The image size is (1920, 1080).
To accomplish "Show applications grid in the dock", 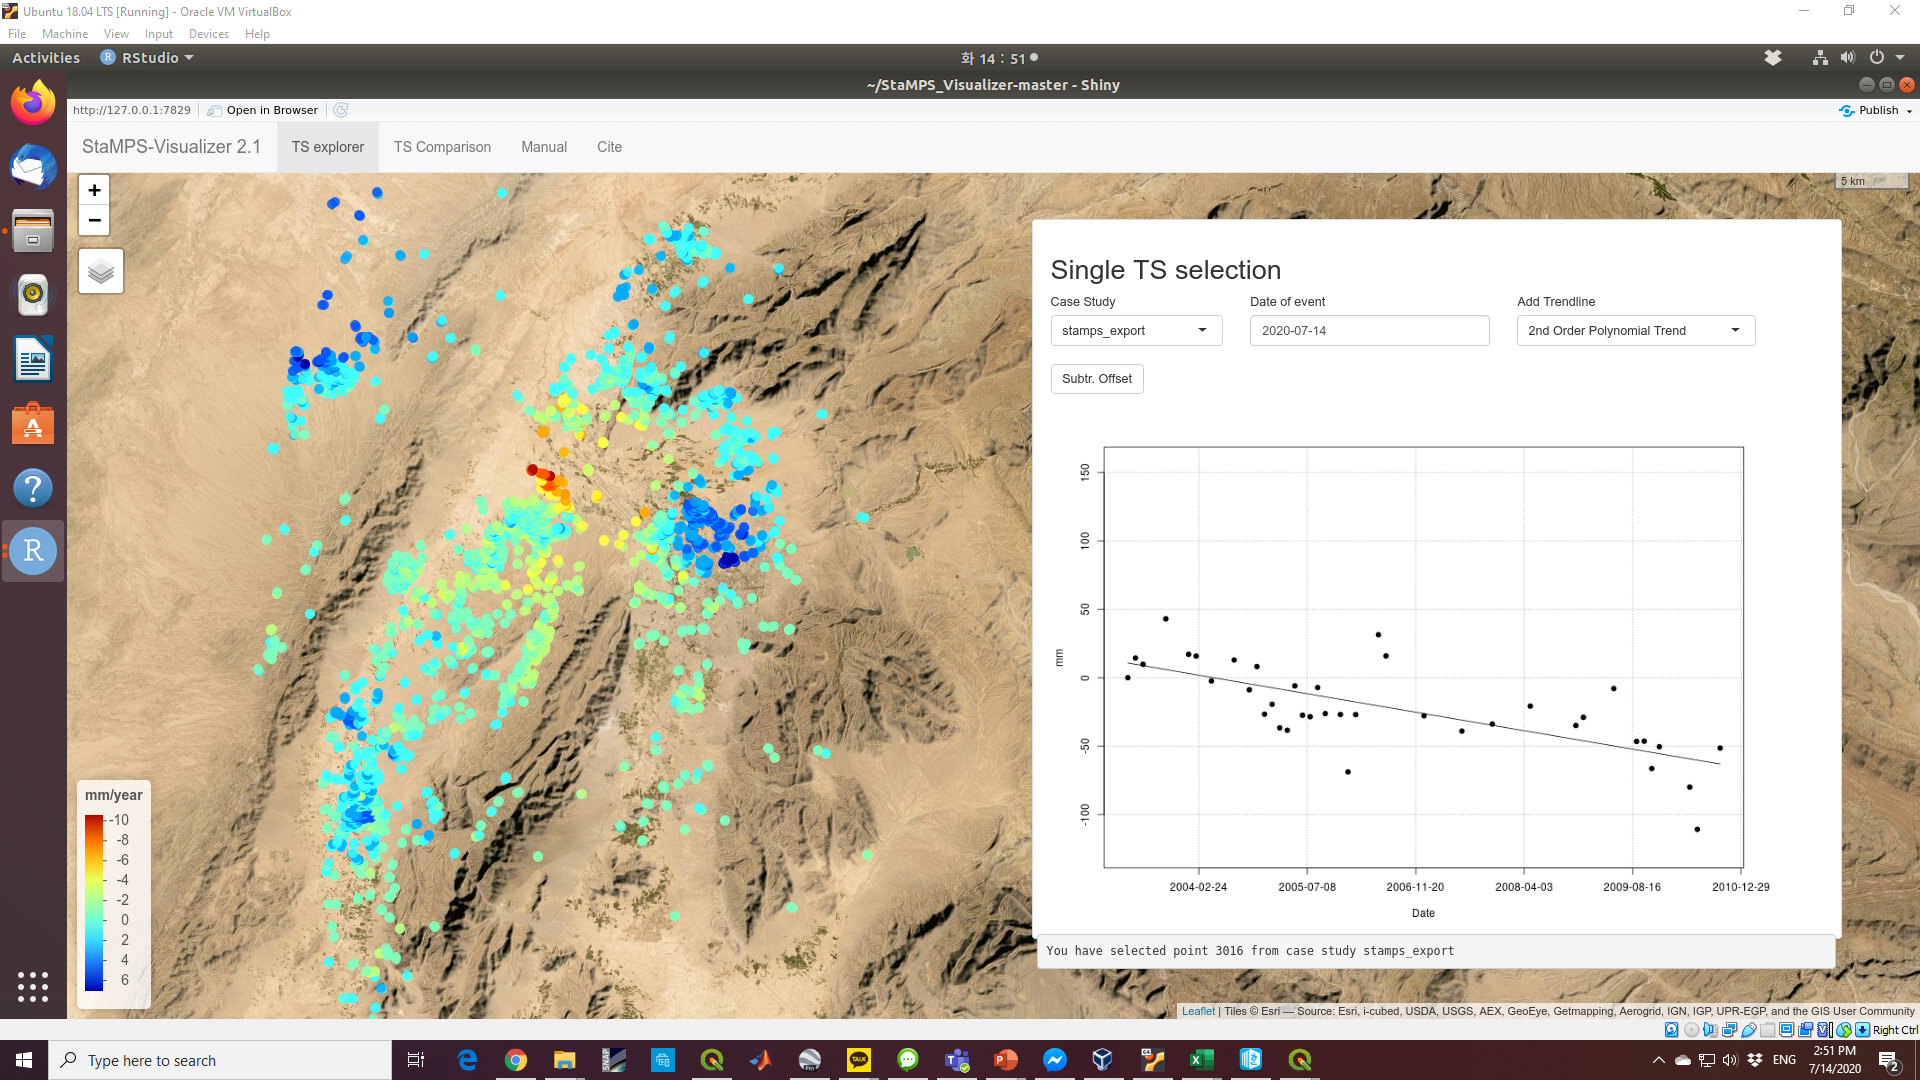I will coord(33,986).
